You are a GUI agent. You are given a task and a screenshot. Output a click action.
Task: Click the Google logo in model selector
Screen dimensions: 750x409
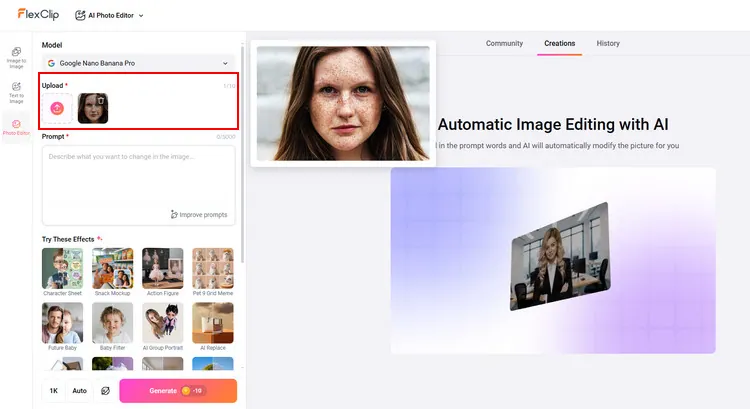coord(51,63)
